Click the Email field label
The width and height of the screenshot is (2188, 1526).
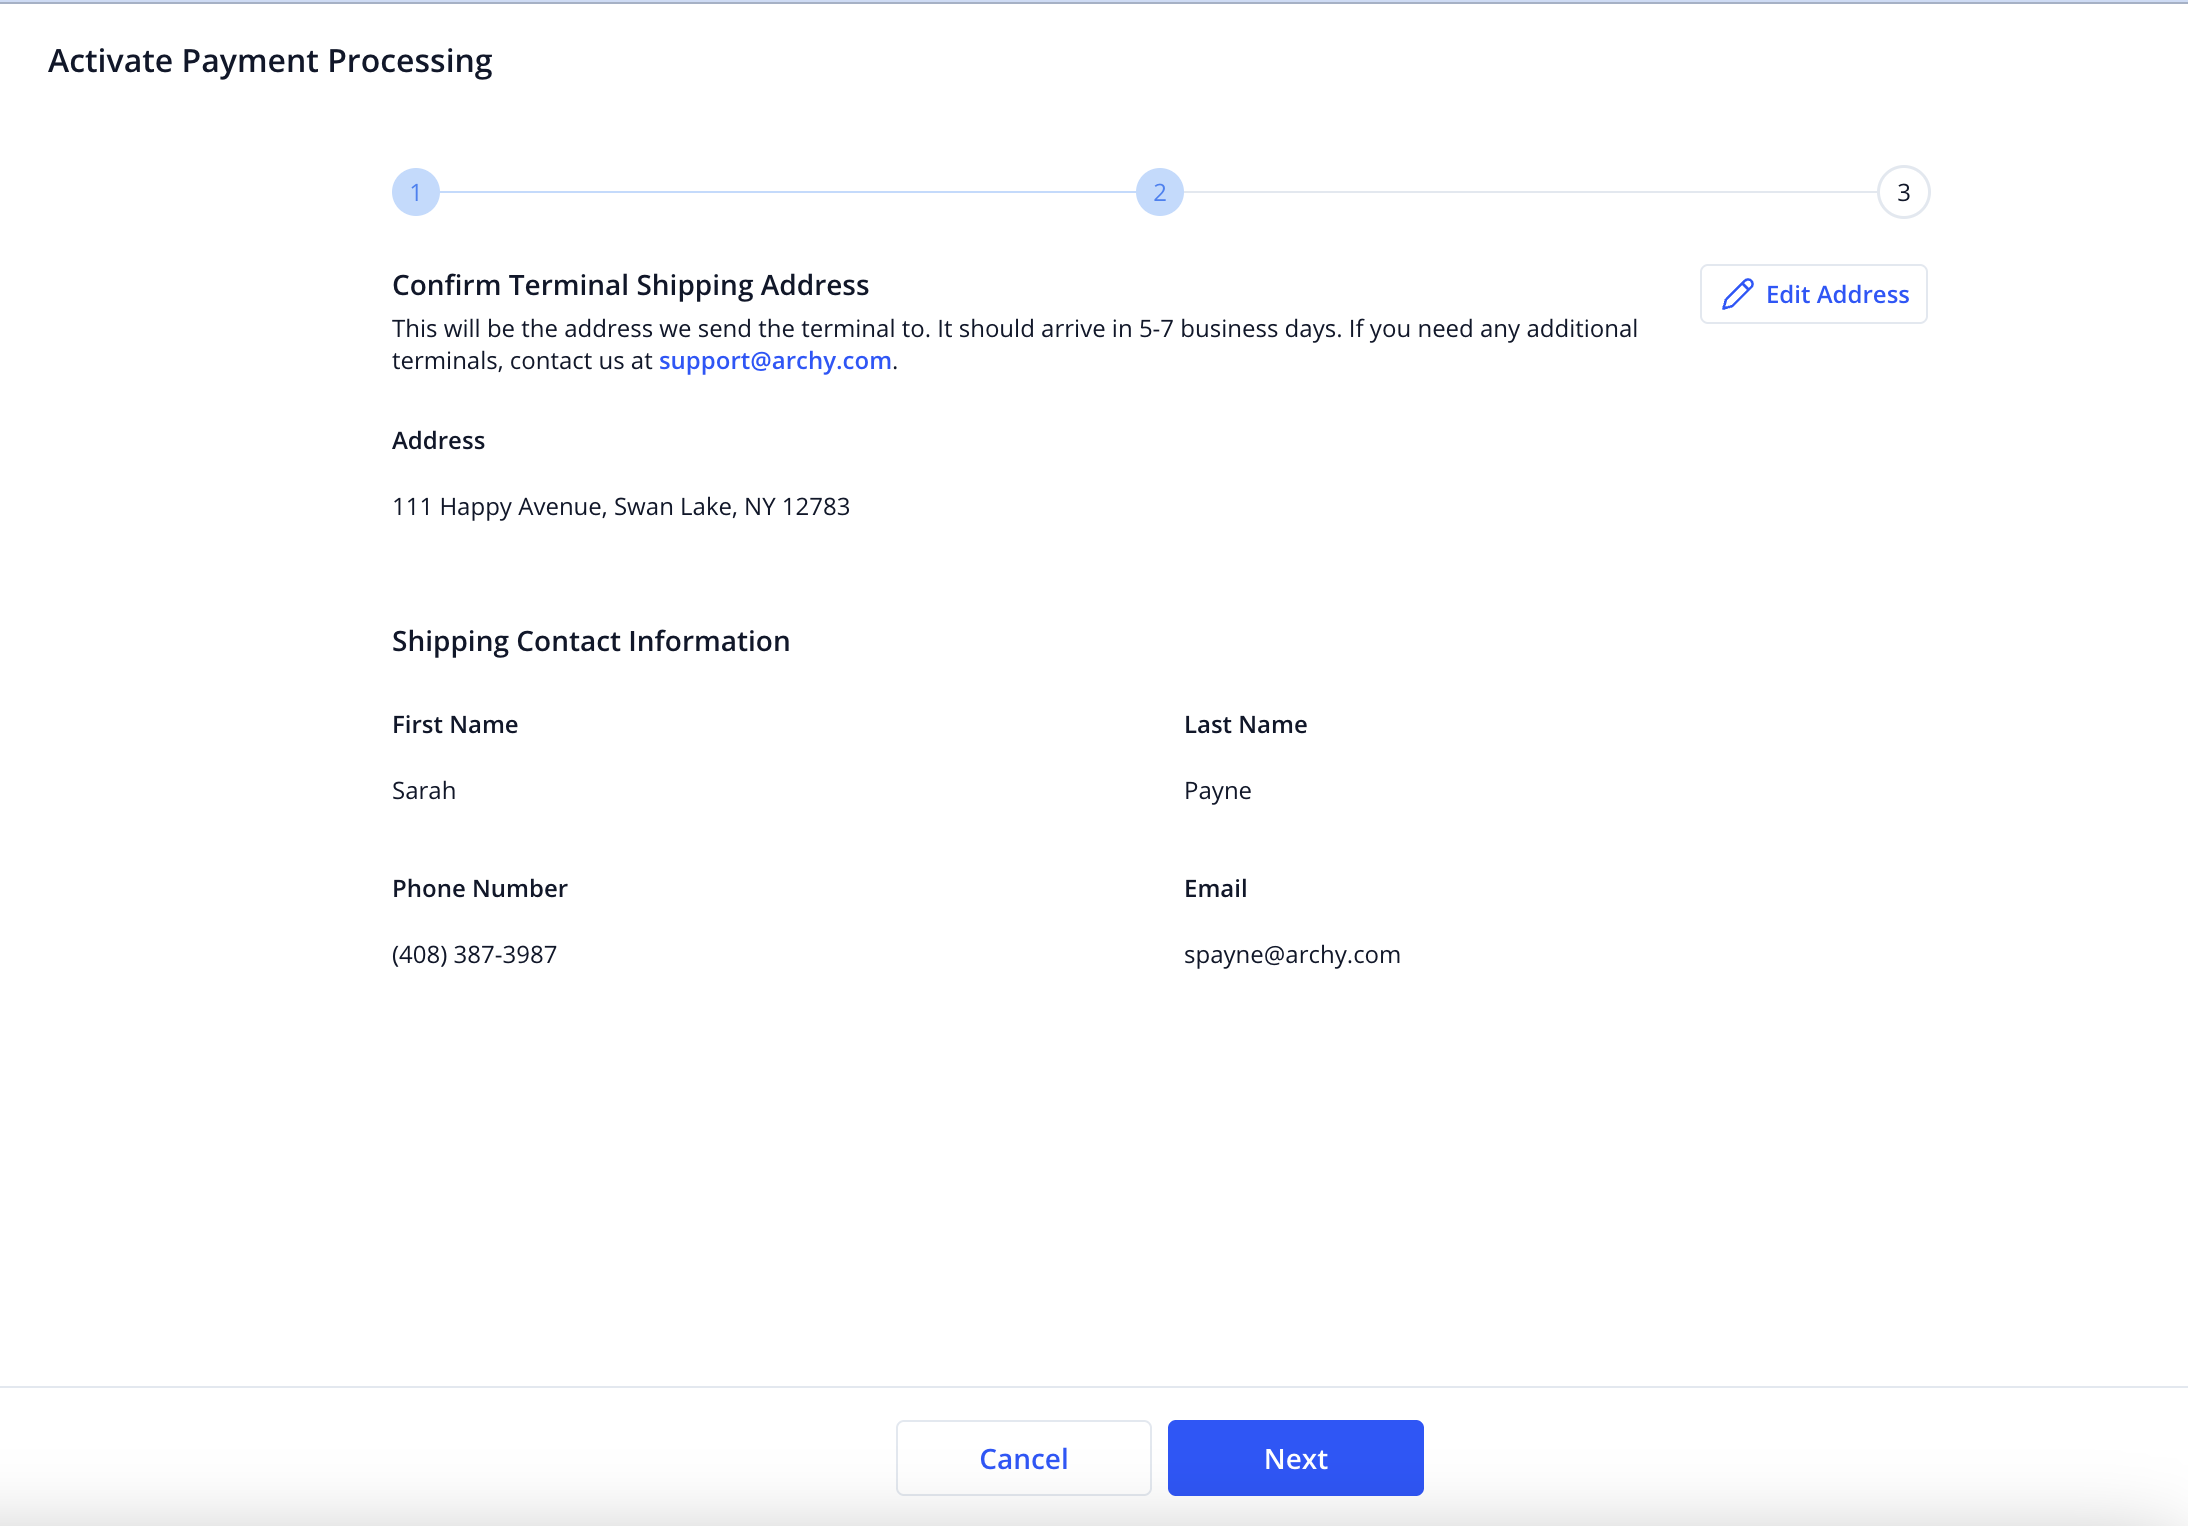pyautogui.click(x=1216, y=888)
